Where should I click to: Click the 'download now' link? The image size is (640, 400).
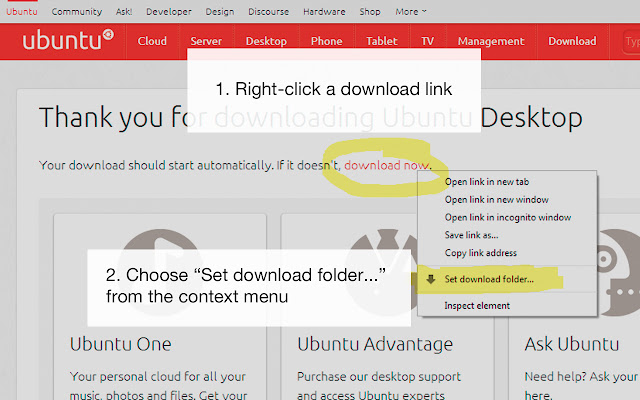point(387,165)
